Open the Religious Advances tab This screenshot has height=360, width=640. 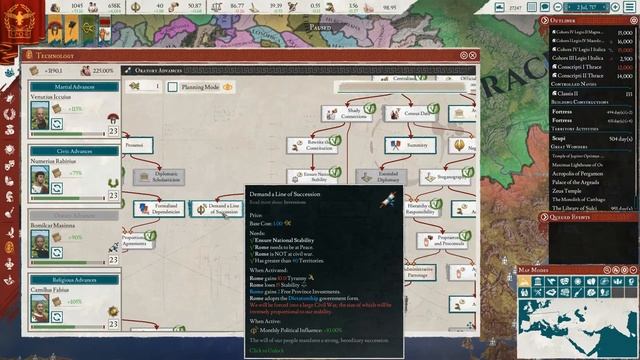[x=74, y=280]
